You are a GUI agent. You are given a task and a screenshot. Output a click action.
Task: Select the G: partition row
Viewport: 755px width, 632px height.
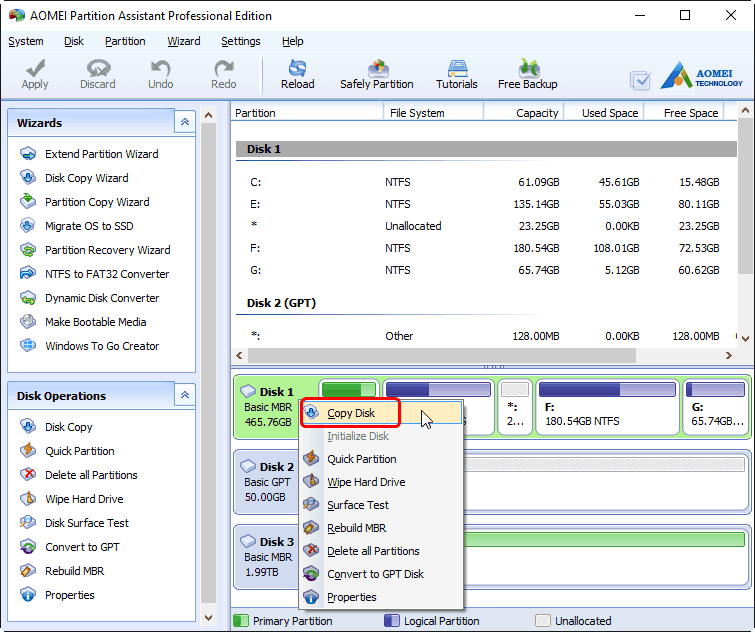[484, 271]
